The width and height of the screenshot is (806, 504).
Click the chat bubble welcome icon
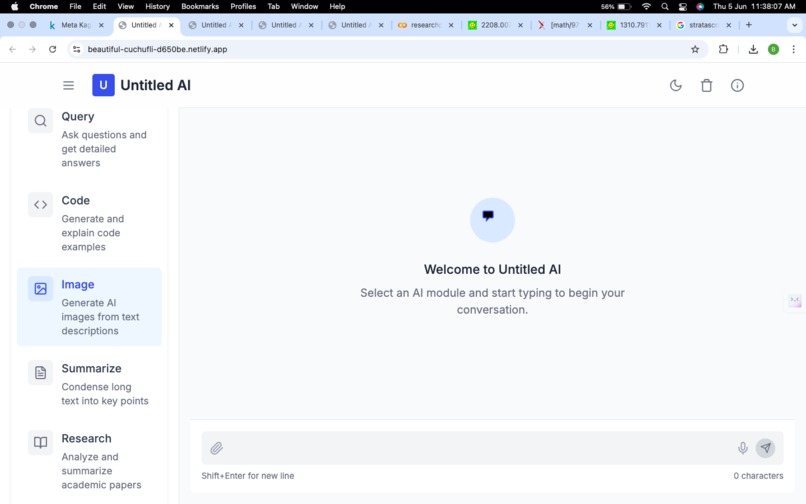[x=492, y=220]
